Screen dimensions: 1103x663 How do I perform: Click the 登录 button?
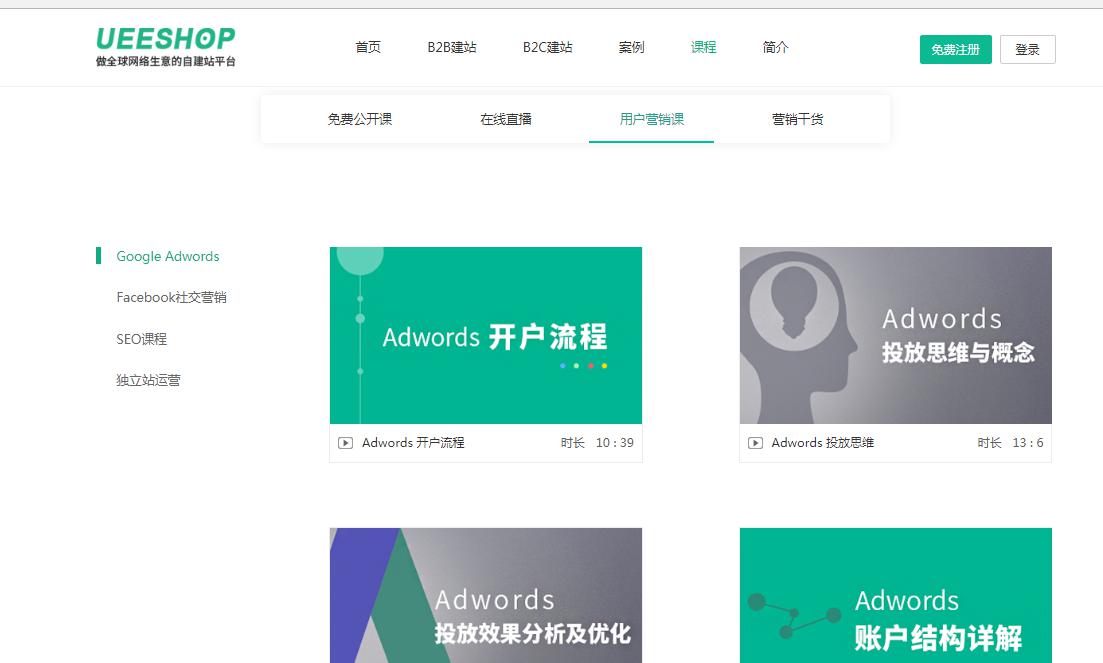(1027, 48)
